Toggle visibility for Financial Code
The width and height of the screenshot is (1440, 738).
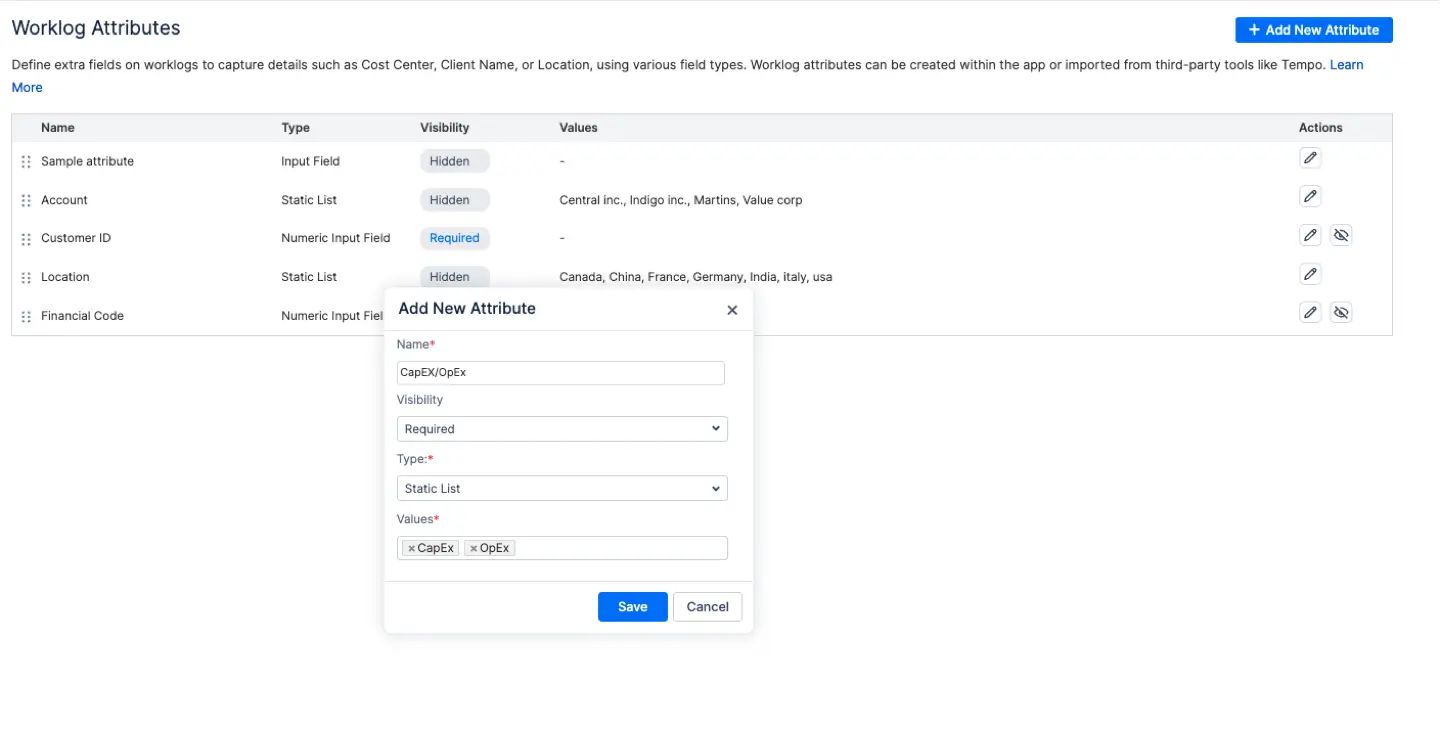pos(1341,311)
